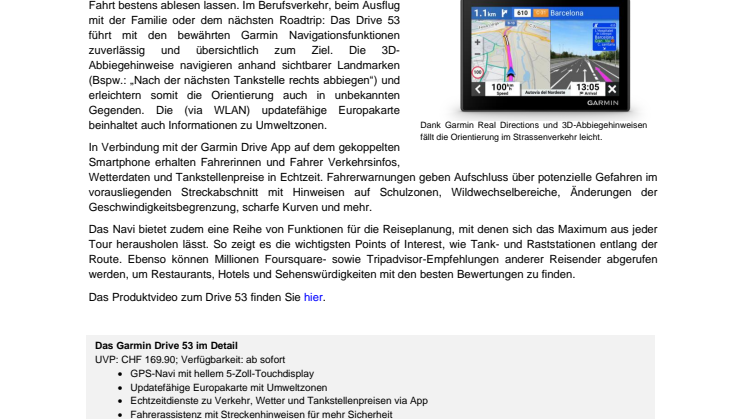Click the zoom-in plus on the device map

pos(478,42)
